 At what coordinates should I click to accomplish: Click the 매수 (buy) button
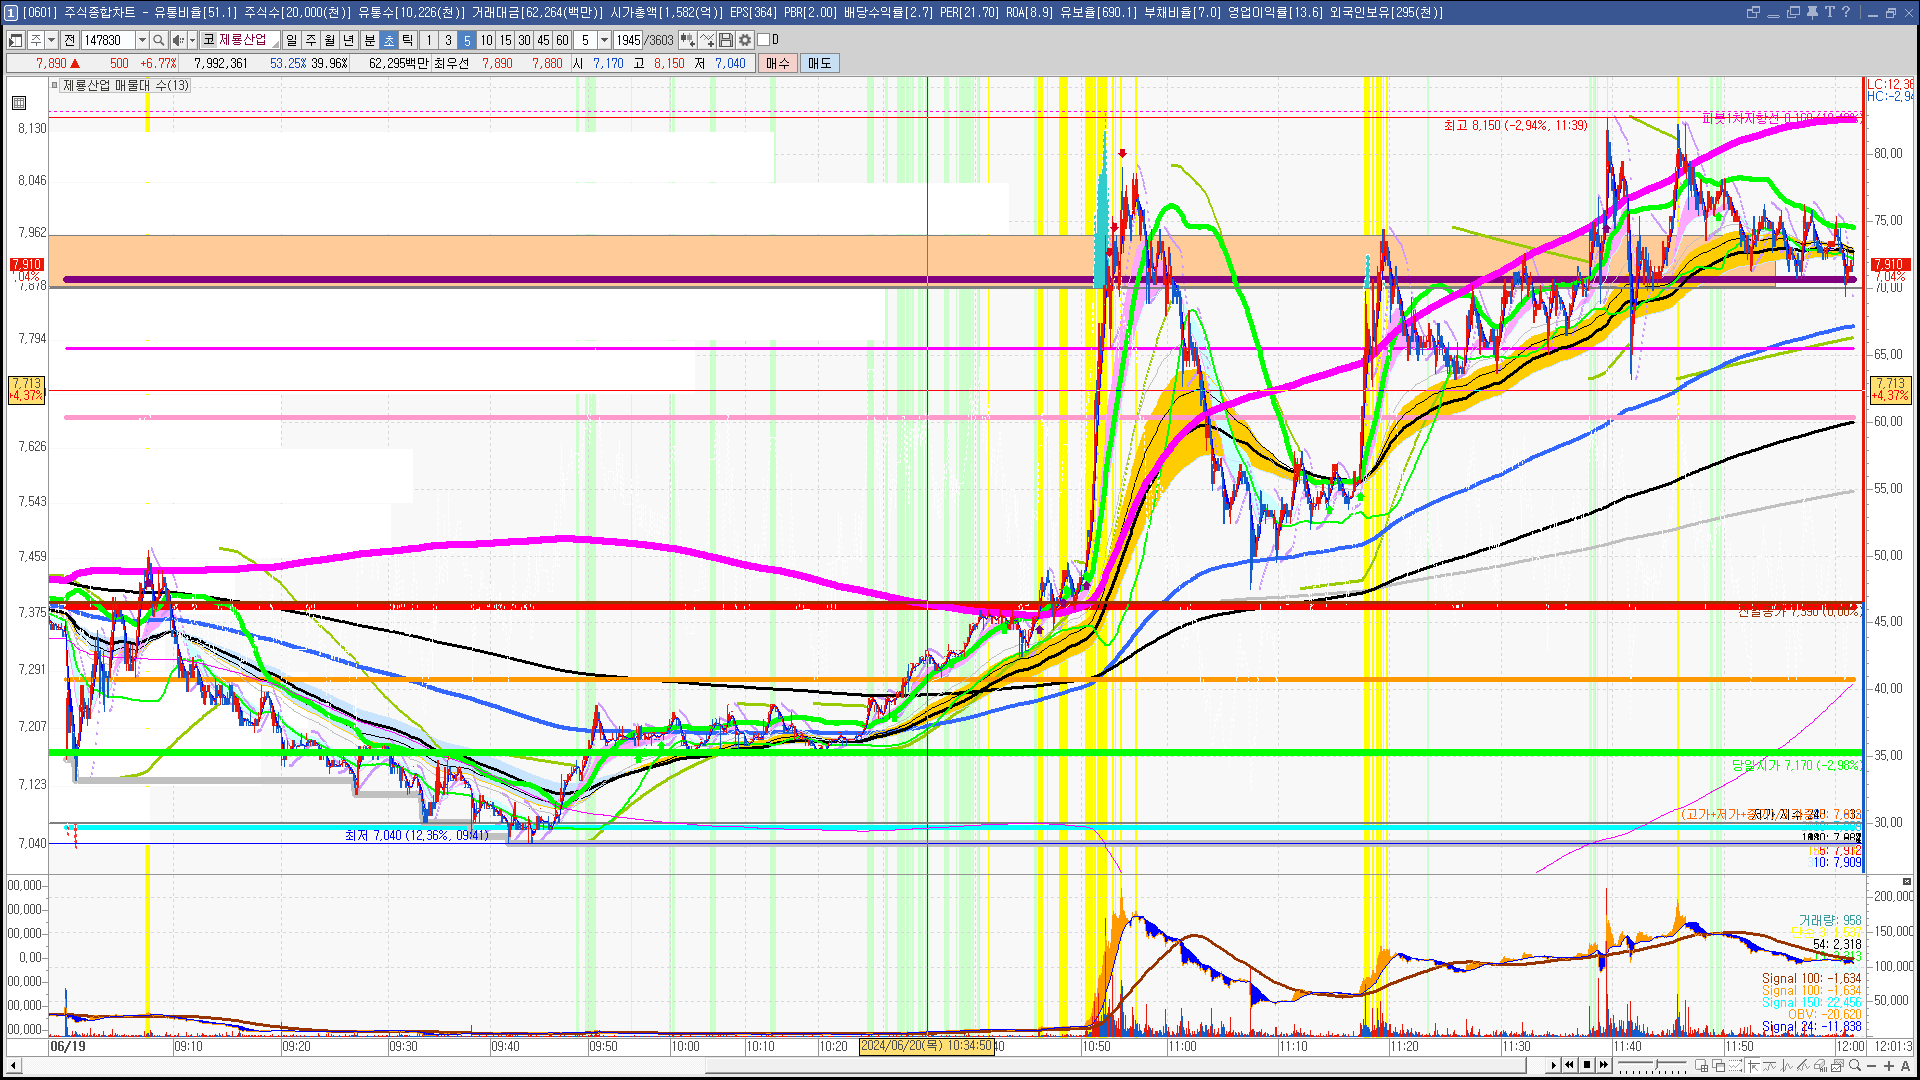point(778,63)
